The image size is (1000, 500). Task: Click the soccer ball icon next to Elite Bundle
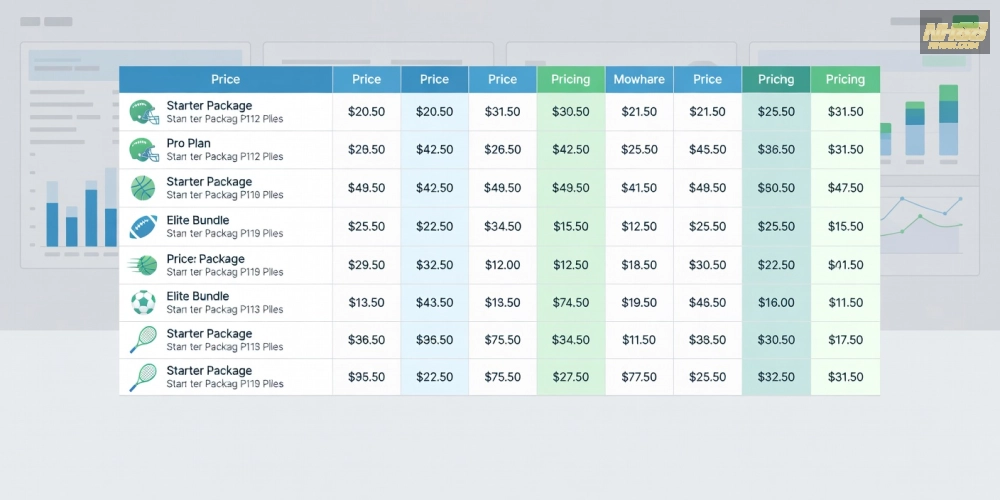(143, 302)
